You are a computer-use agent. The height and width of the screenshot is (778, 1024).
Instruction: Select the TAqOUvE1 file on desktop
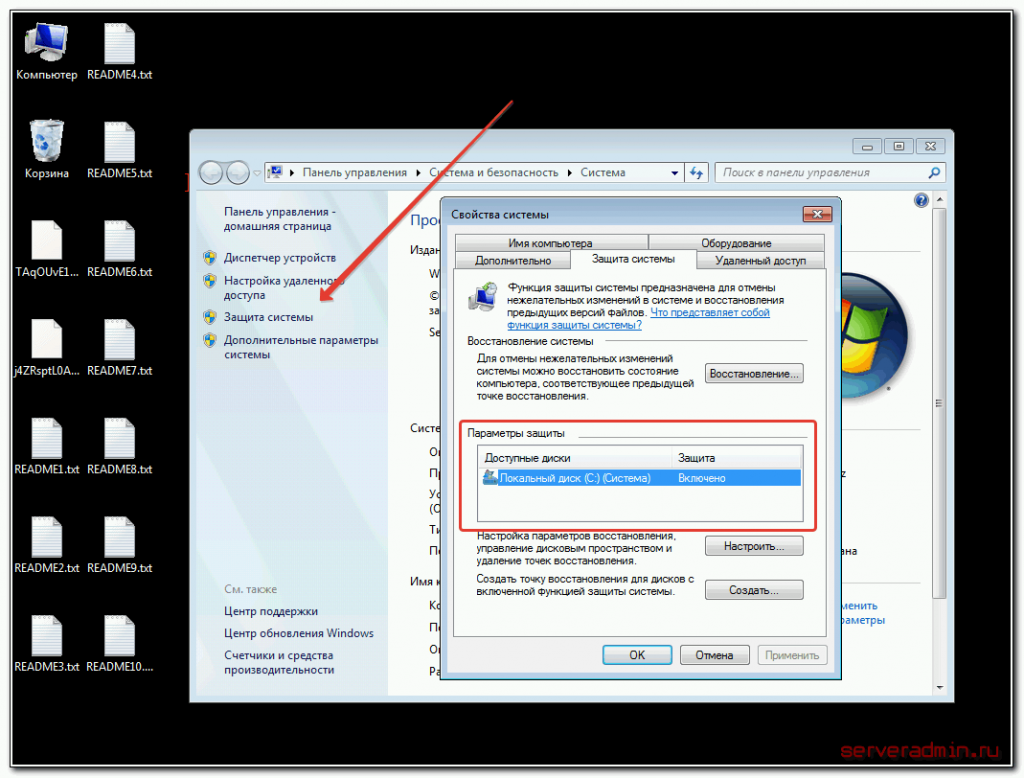coord(46,245)
